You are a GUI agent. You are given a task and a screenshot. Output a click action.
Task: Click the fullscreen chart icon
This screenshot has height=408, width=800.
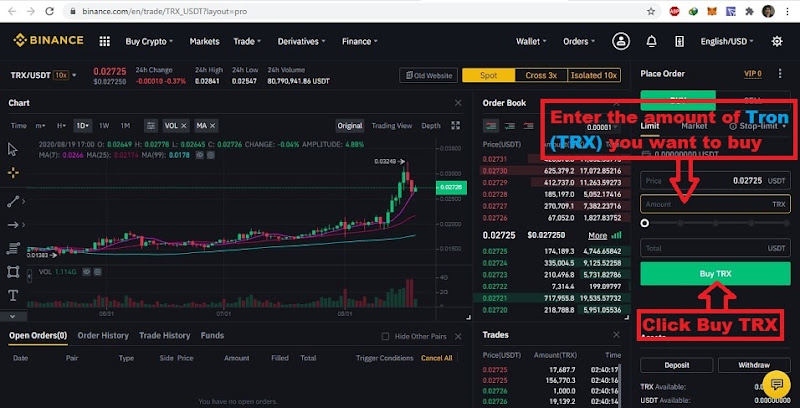[x=456, y=125]
